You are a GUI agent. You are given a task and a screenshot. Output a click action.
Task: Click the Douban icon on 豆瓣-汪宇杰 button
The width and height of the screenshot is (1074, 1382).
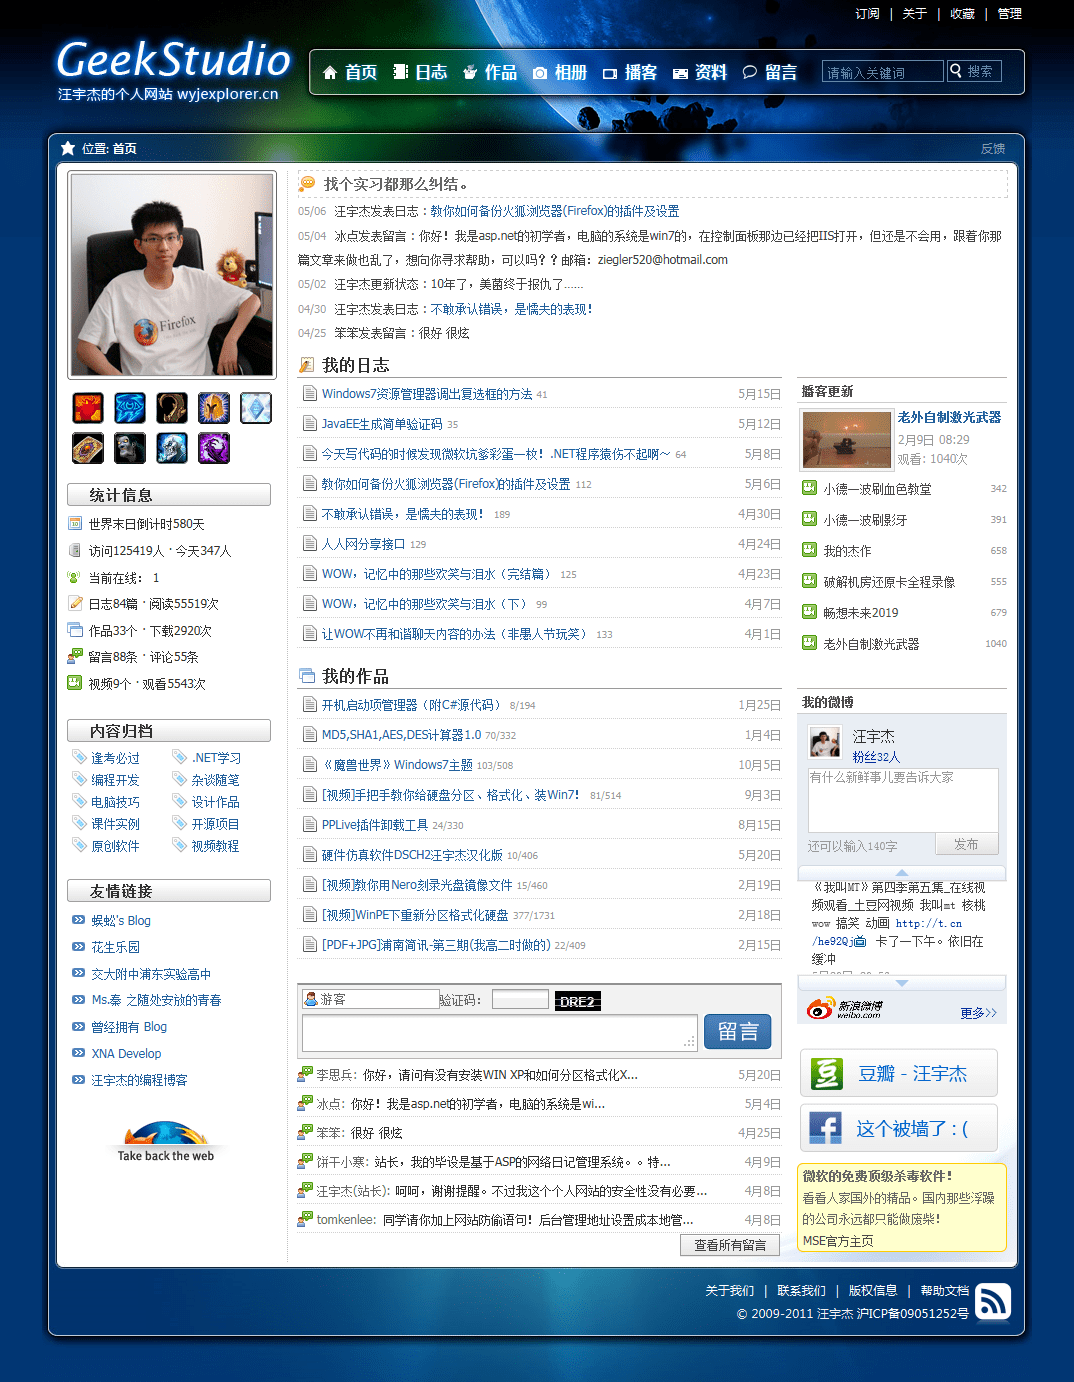point(826,1072)
